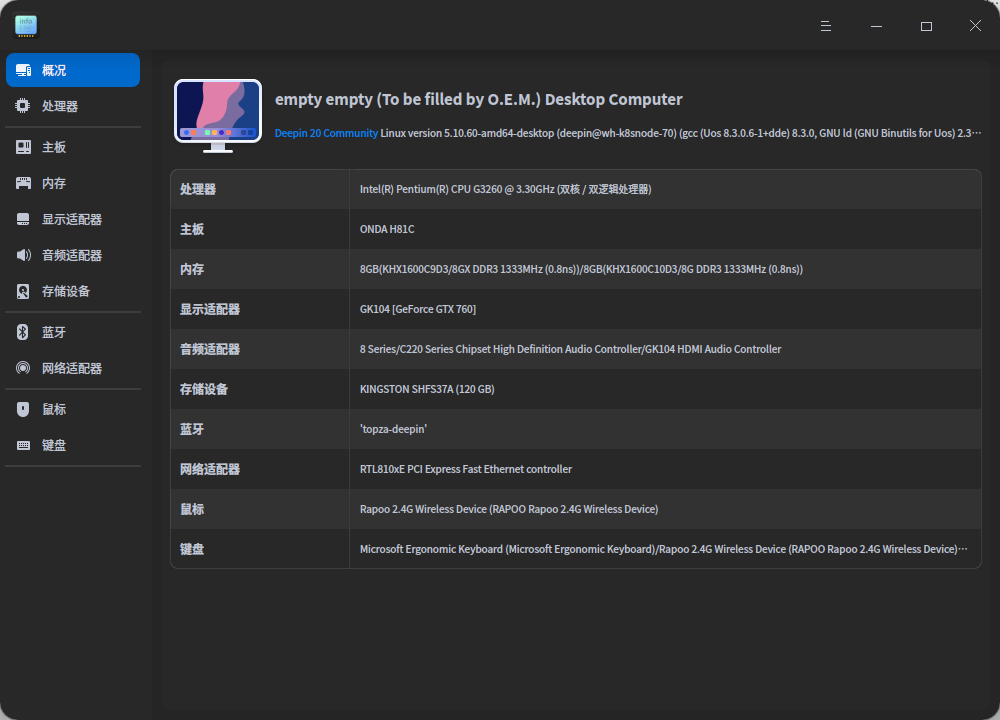The image size is (1000, 720).
Task: Open the Deepin 20 Community link
Action: [325, 133]
